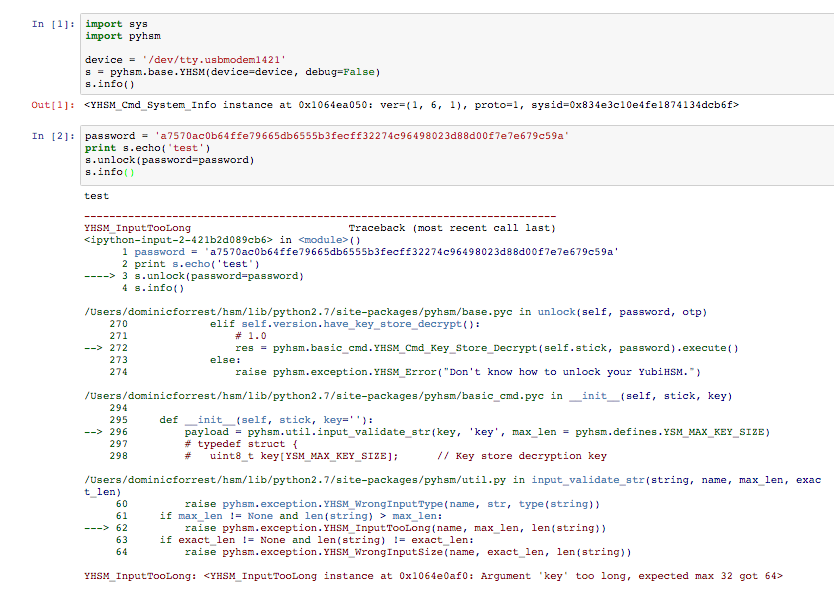Click line 270 'elif self.version' text
The image size is (834, 598).
coord(345,324)
